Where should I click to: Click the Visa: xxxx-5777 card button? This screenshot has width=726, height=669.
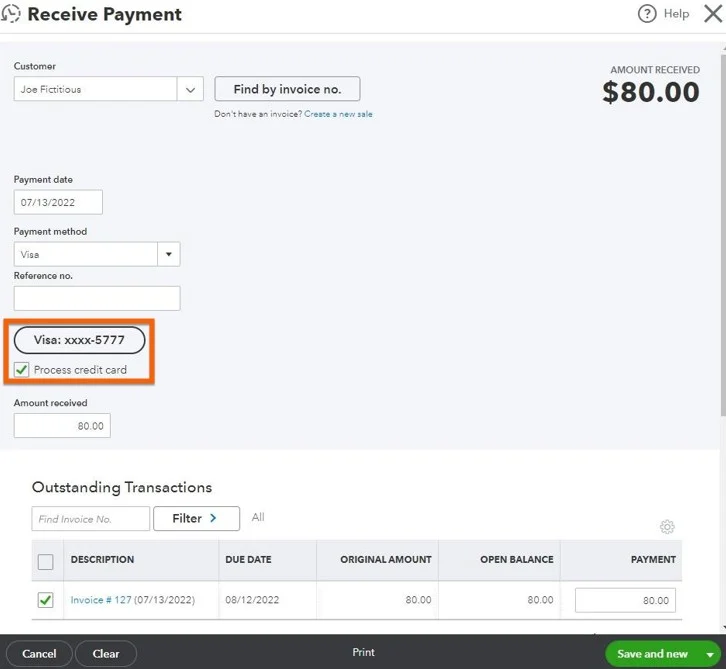[80, 340]
